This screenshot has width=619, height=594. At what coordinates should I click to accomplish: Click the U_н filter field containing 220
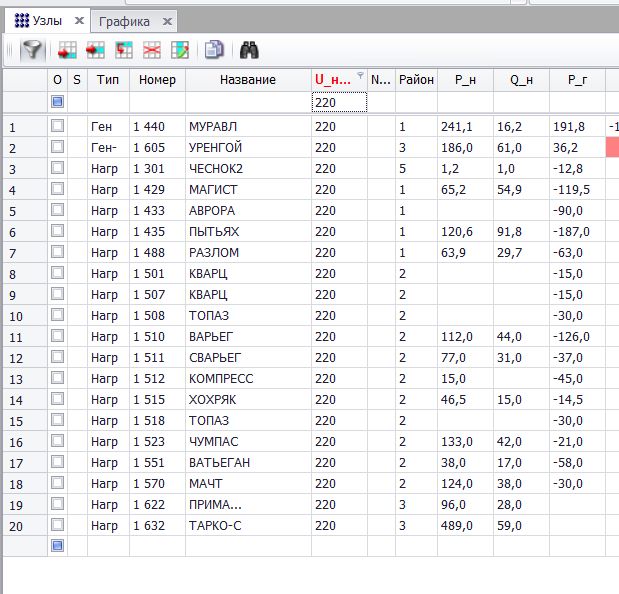click(339, 102)
